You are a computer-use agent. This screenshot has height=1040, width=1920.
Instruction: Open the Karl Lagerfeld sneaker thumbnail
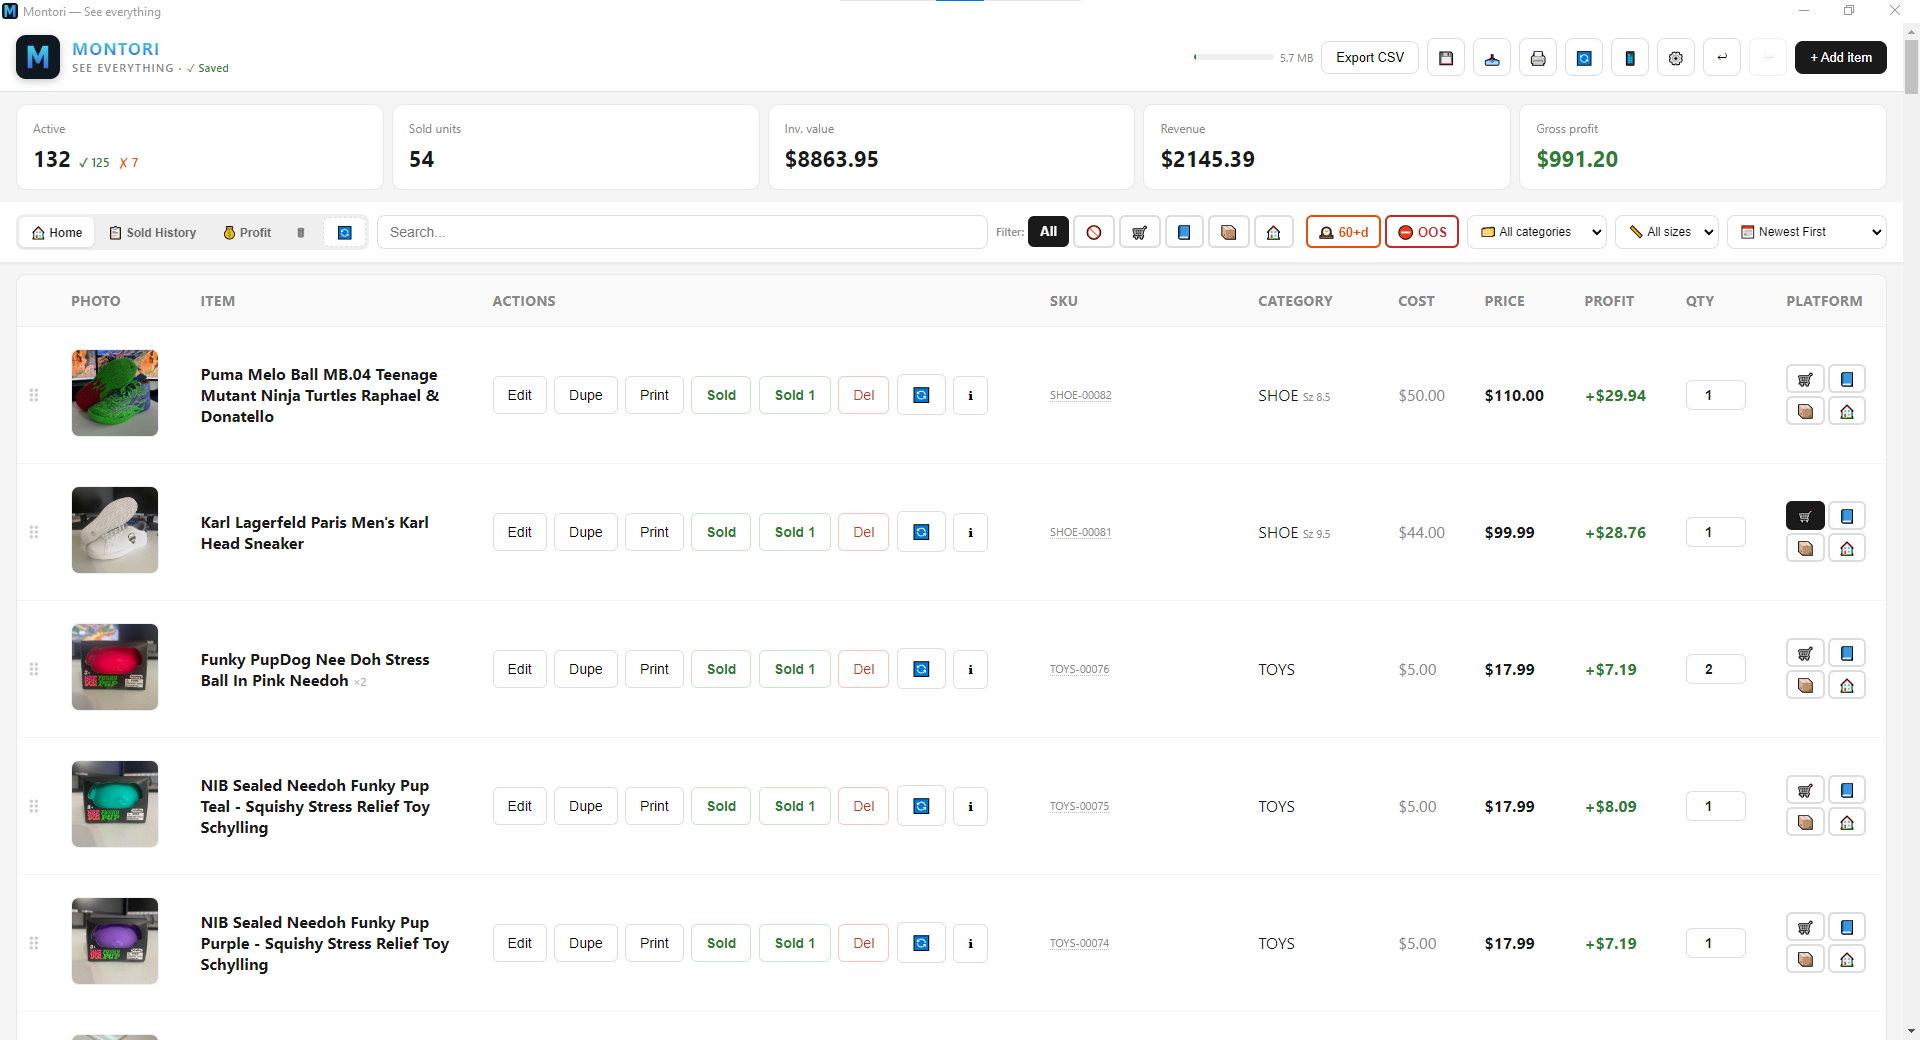pyautogui.click(x=115, y=530)
